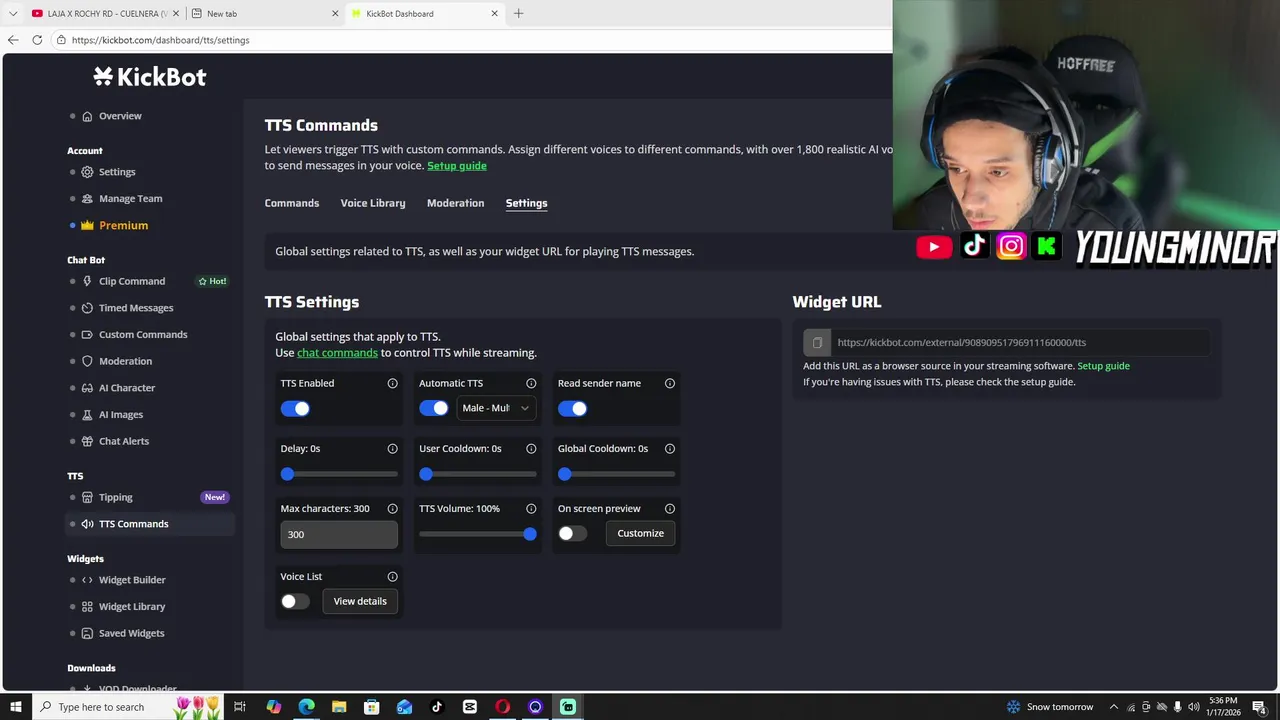Select the Chat Alerts calendar icon
Image resolution: width=1280 pixels, height=720 pixels.
87,441
